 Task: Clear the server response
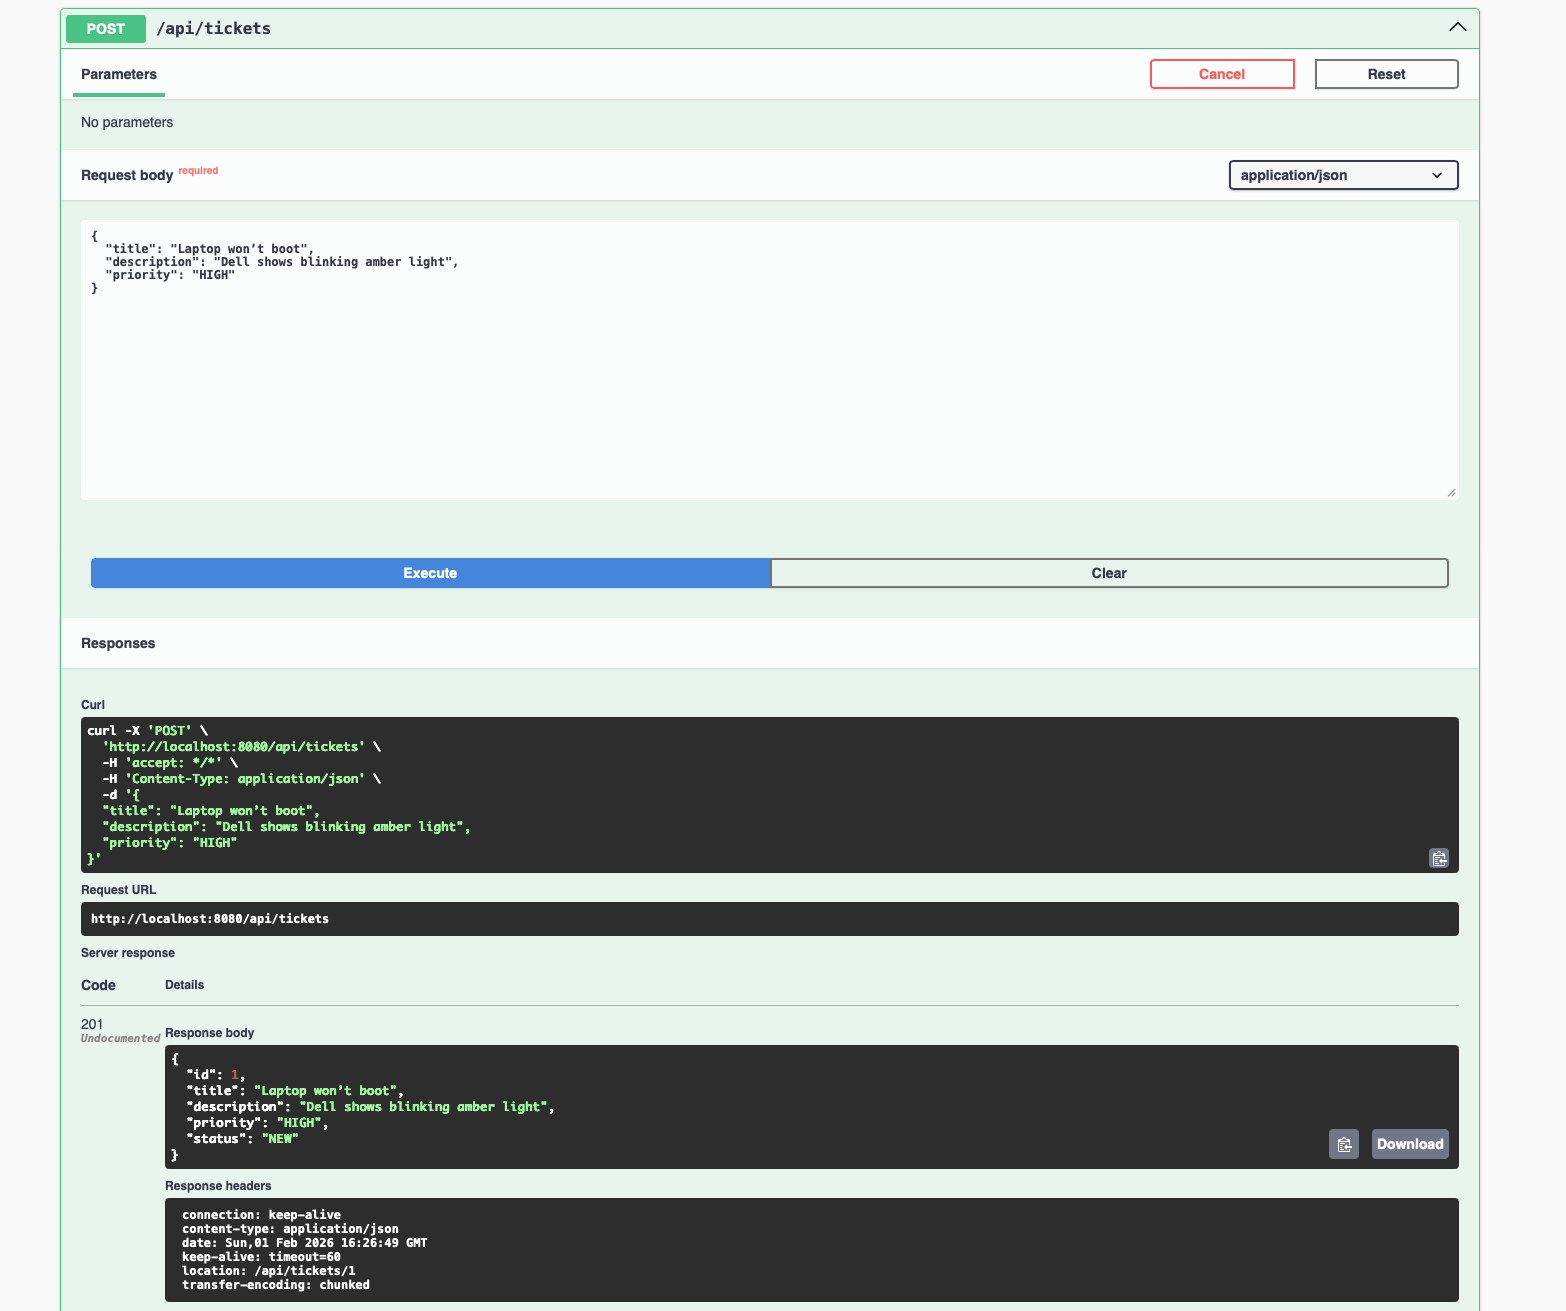tap(1109, 572)
